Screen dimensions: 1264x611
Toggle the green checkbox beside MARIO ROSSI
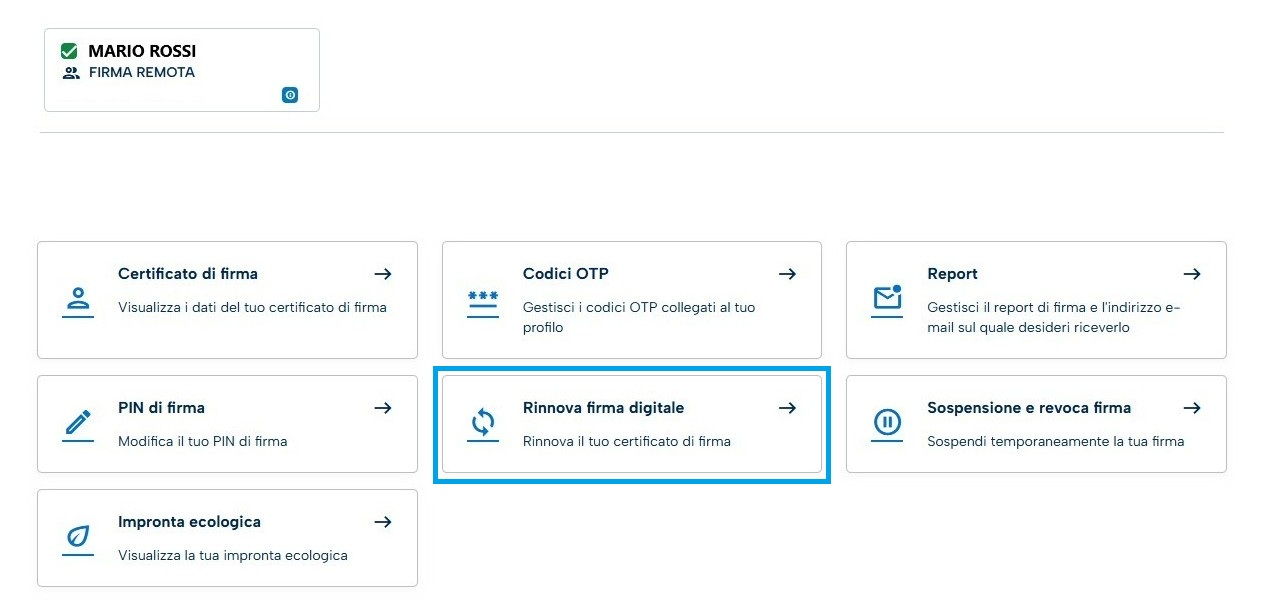pos(70,51)
